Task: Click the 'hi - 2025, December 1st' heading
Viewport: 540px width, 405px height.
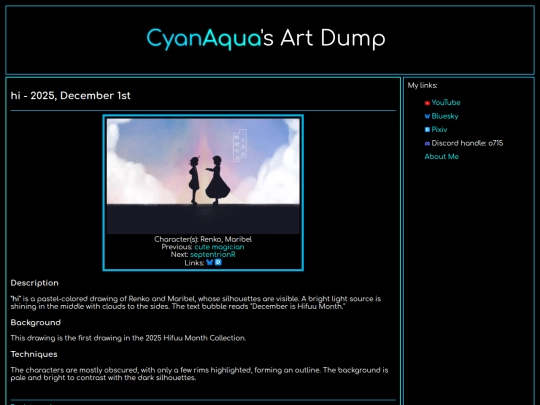Action: pyautogui.click(x=71, y=95)
